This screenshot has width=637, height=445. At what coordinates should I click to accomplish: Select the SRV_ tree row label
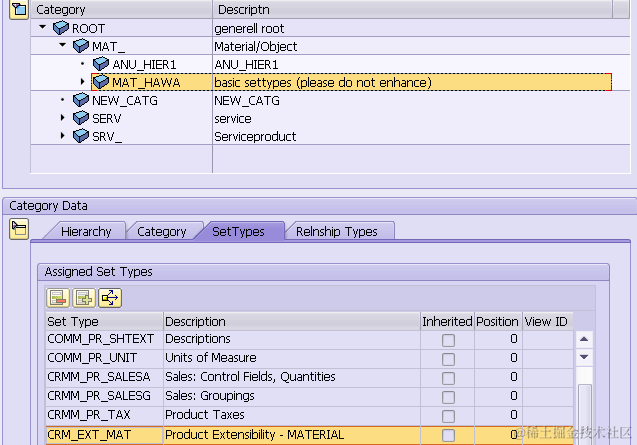point(107,136)
